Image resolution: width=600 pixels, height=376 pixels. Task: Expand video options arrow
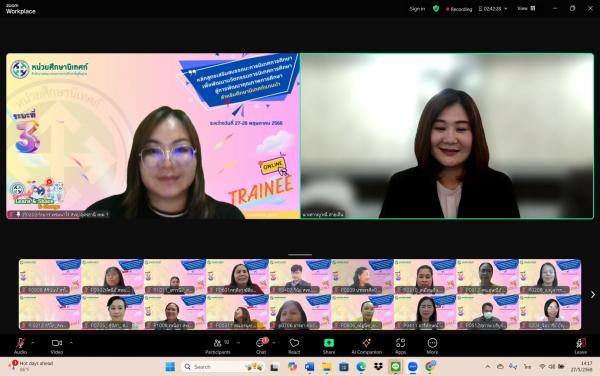click(71, 343)
